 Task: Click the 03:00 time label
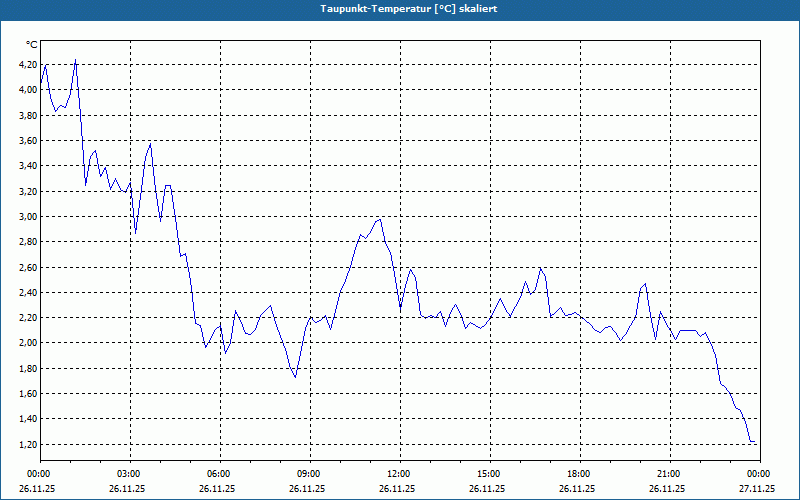pos(128,474)
